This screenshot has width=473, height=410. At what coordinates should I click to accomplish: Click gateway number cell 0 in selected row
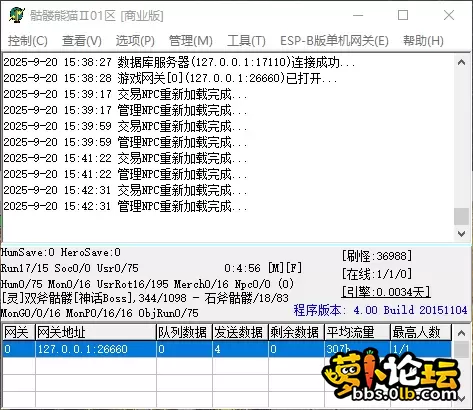(x=19, y=349)
